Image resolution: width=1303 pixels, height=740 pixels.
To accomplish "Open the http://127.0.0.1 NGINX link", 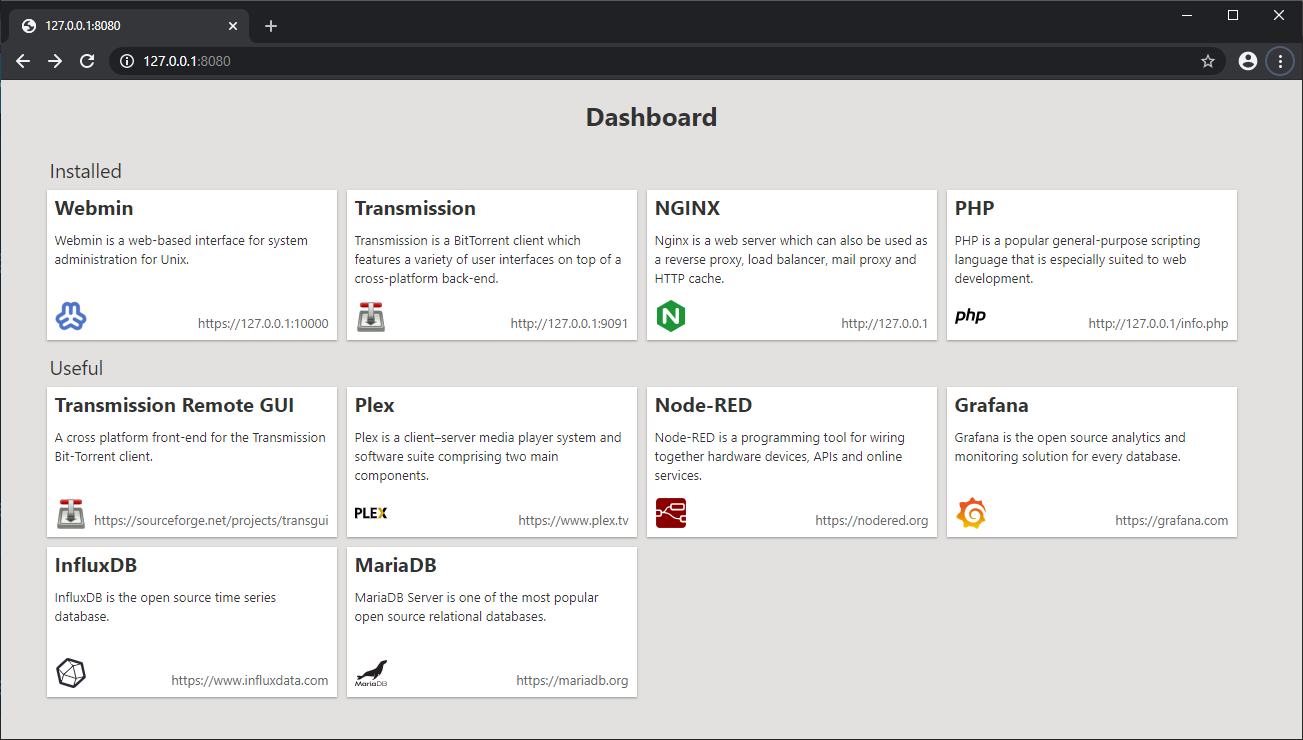I will pyautogui.click(x=885, y=324).
